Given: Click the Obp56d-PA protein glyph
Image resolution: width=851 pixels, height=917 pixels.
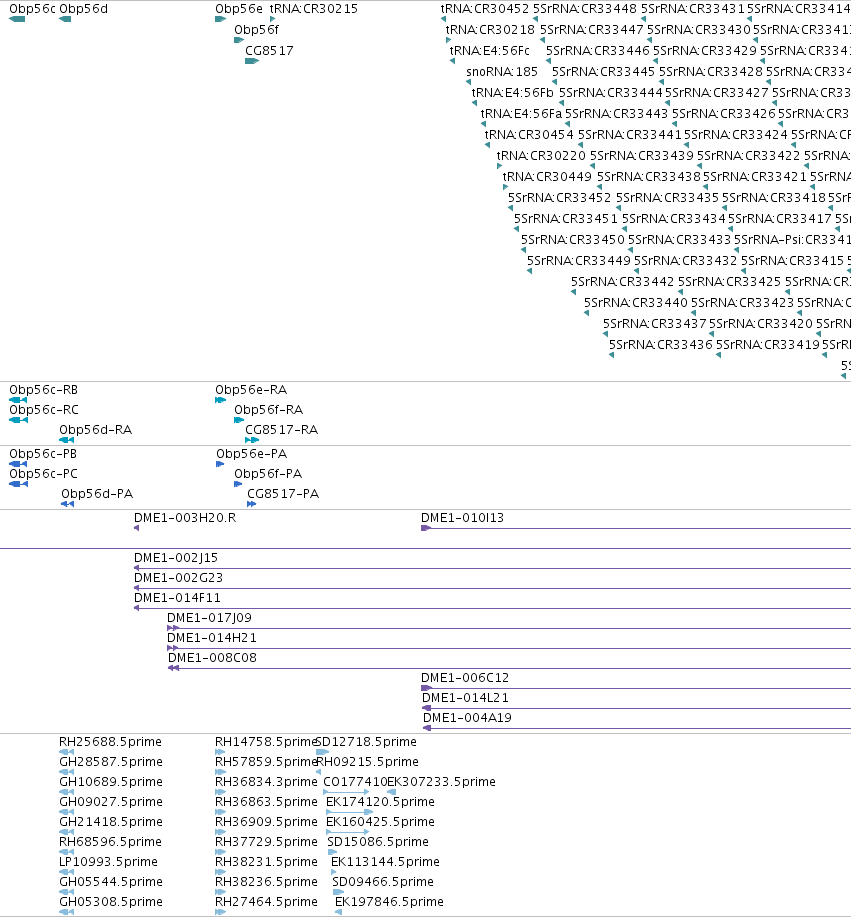Looking at the screenshot, I should point(67,504).
